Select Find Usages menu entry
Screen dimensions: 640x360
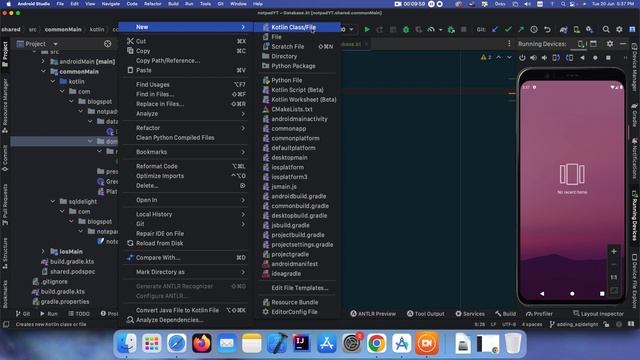coord(186,84)
